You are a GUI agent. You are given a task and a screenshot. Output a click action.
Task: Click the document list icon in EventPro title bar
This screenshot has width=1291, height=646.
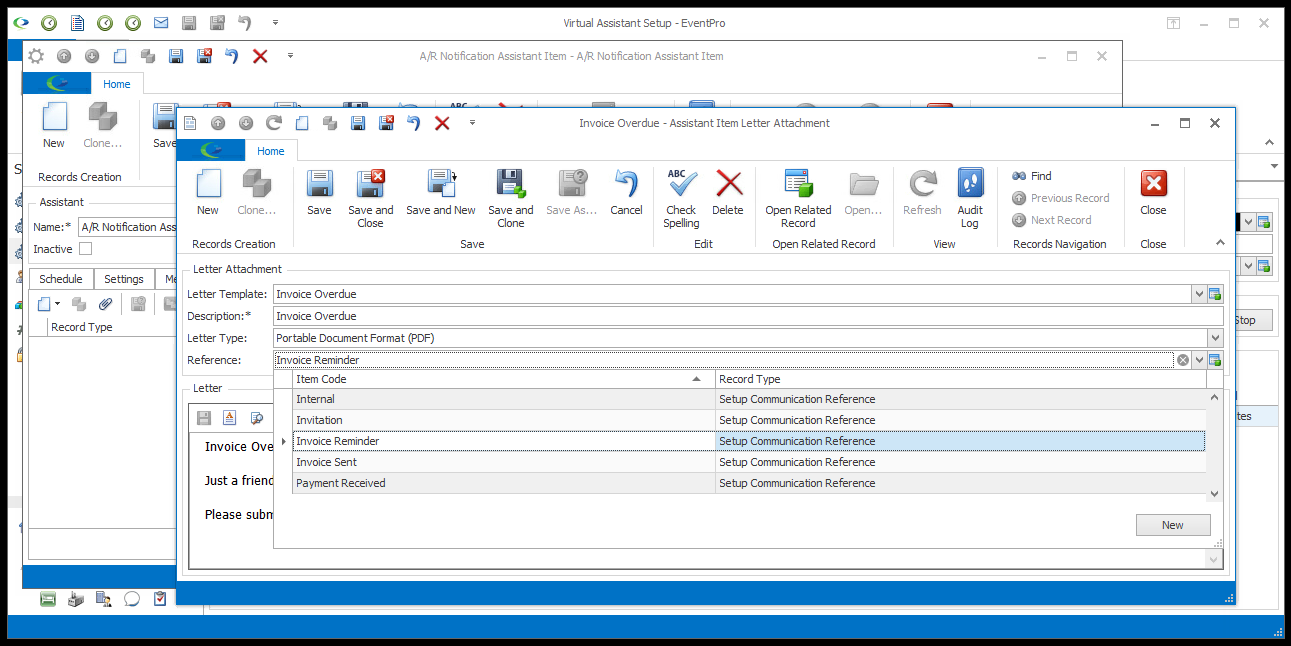[x=77, y=22]
